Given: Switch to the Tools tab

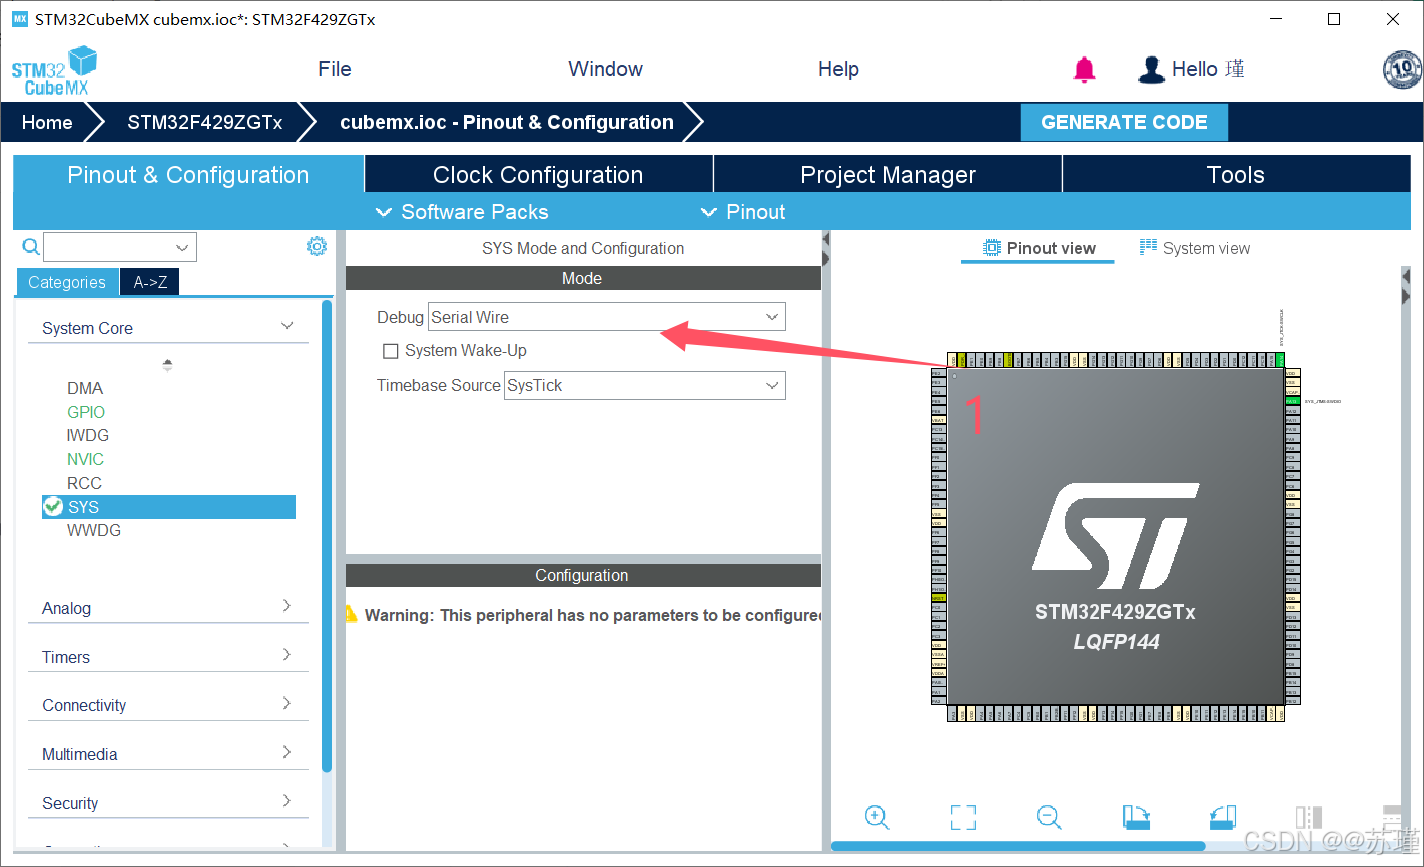Looking at the screenshot, I should click(x=1236, y=174).
